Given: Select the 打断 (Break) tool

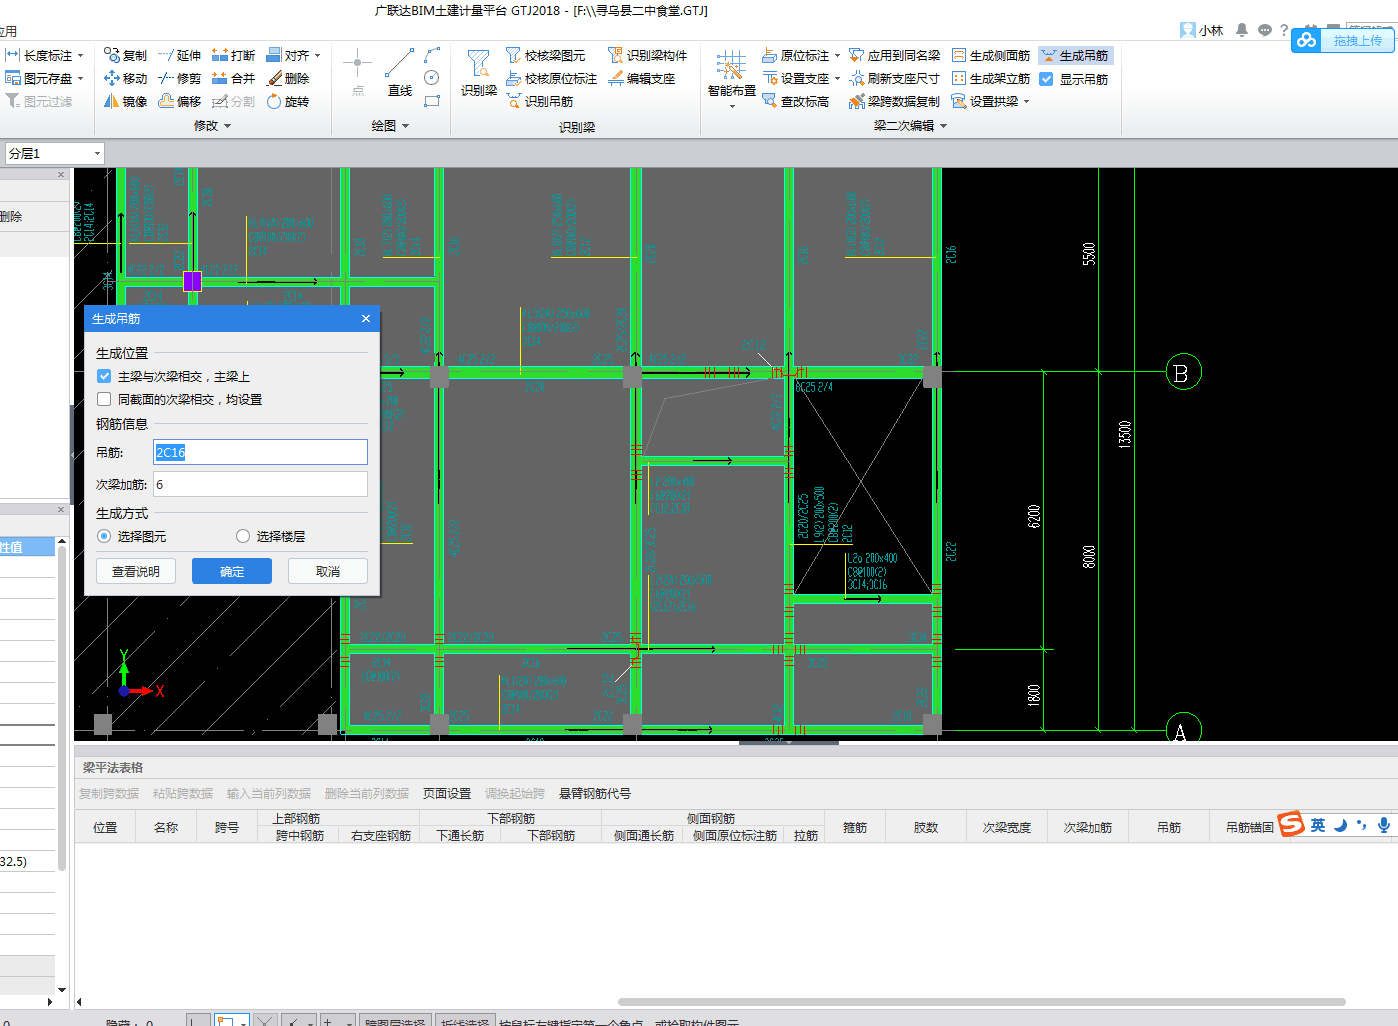Looking at the screenshot, I should (233, 55).
